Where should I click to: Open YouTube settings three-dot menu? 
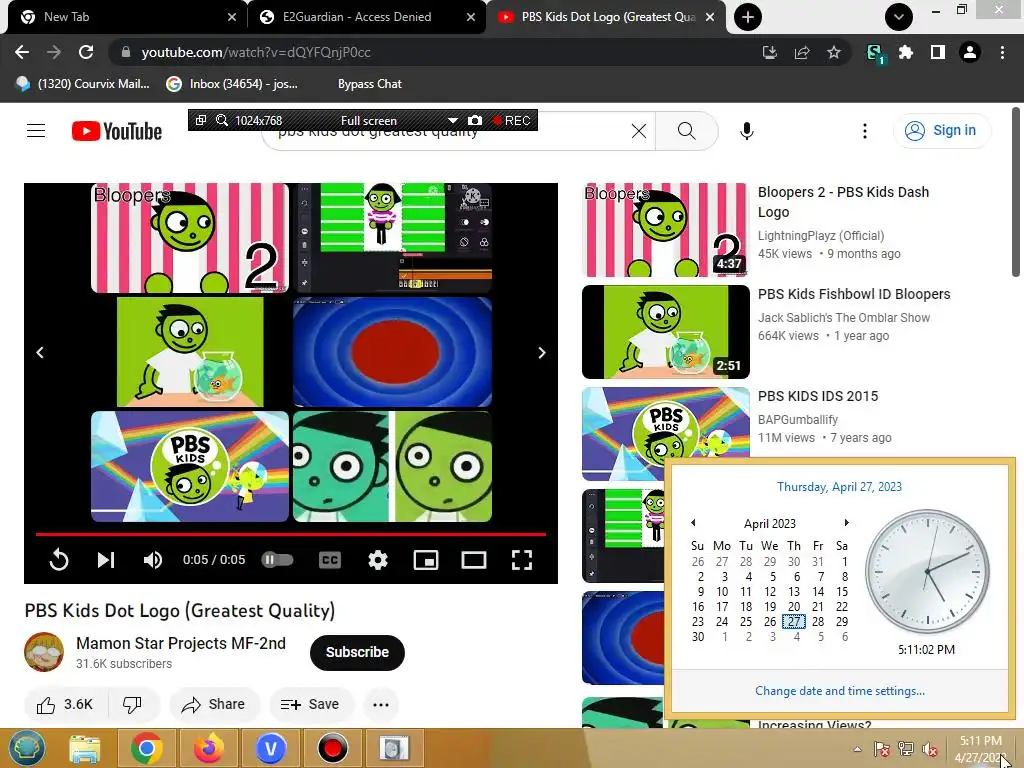point(865,131)
